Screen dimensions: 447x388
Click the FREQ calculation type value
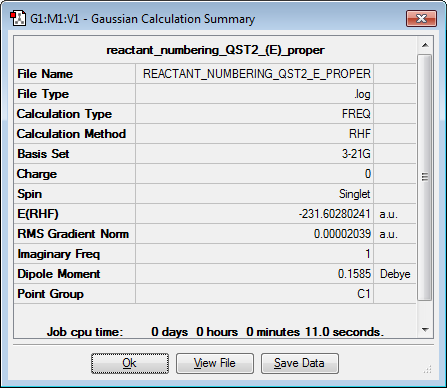click(x=356, y=114)
